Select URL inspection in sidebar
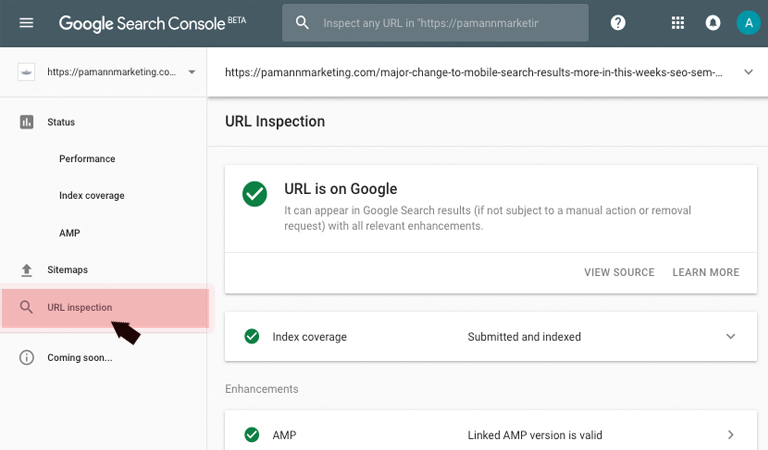The image size is (768, 450). [x=105, y=308]
